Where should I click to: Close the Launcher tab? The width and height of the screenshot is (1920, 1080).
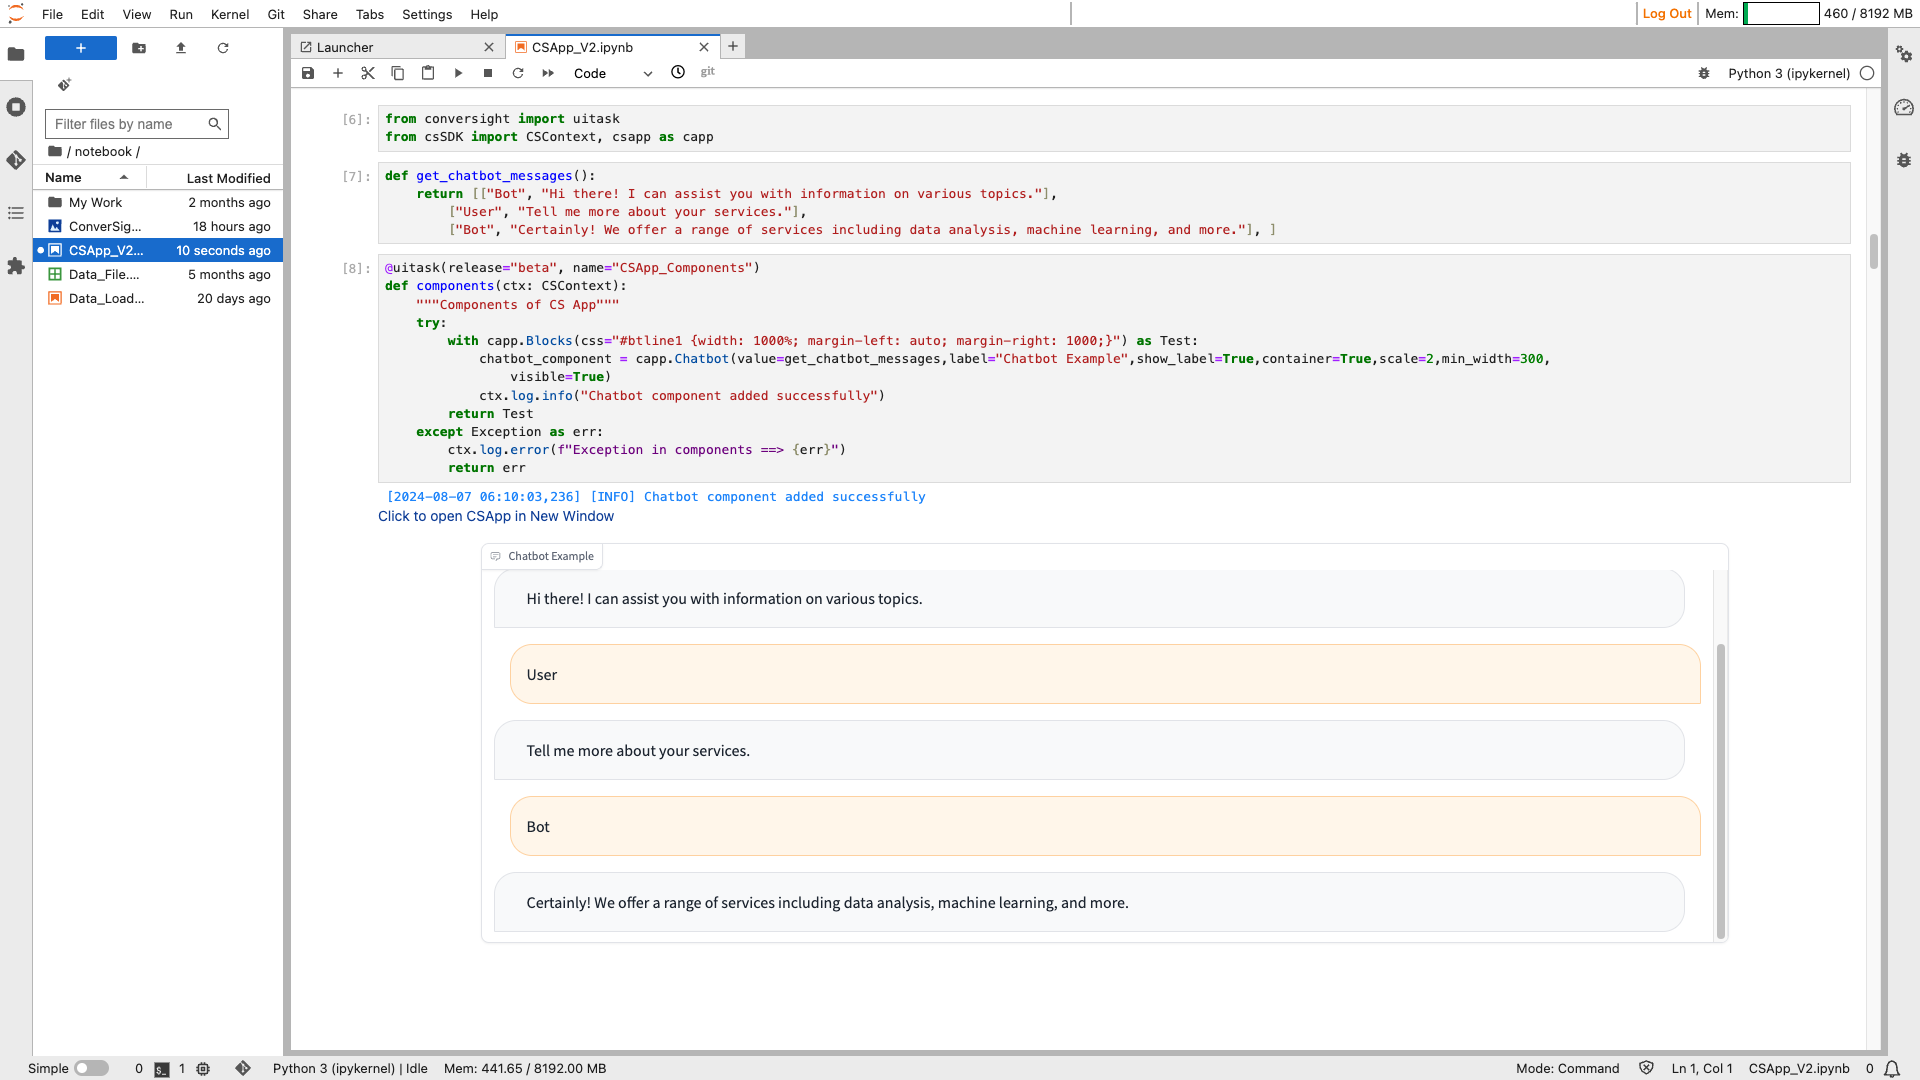click(489, 47)
